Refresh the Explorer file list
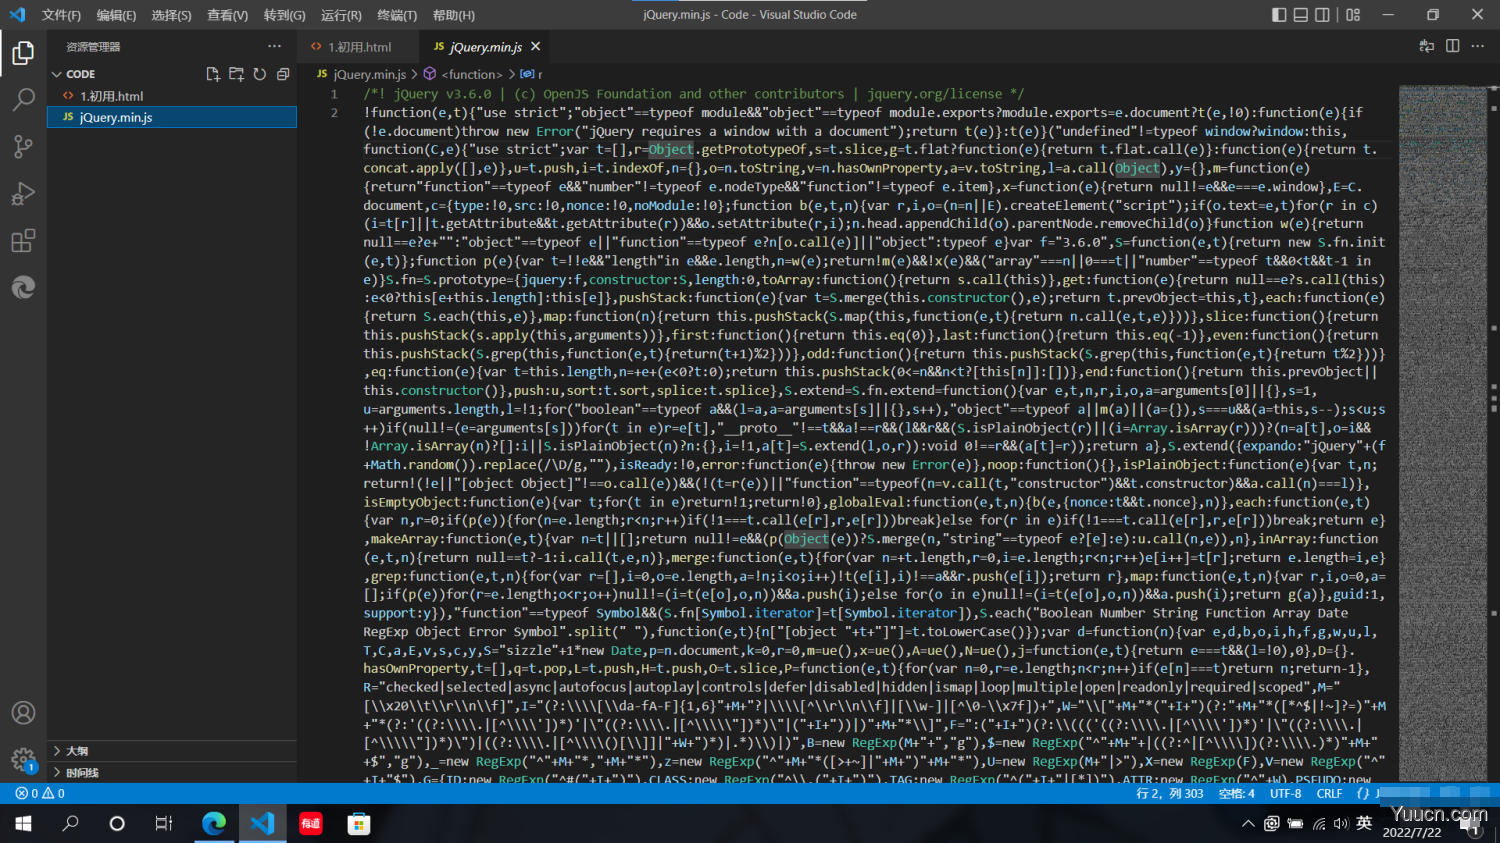 258,73
